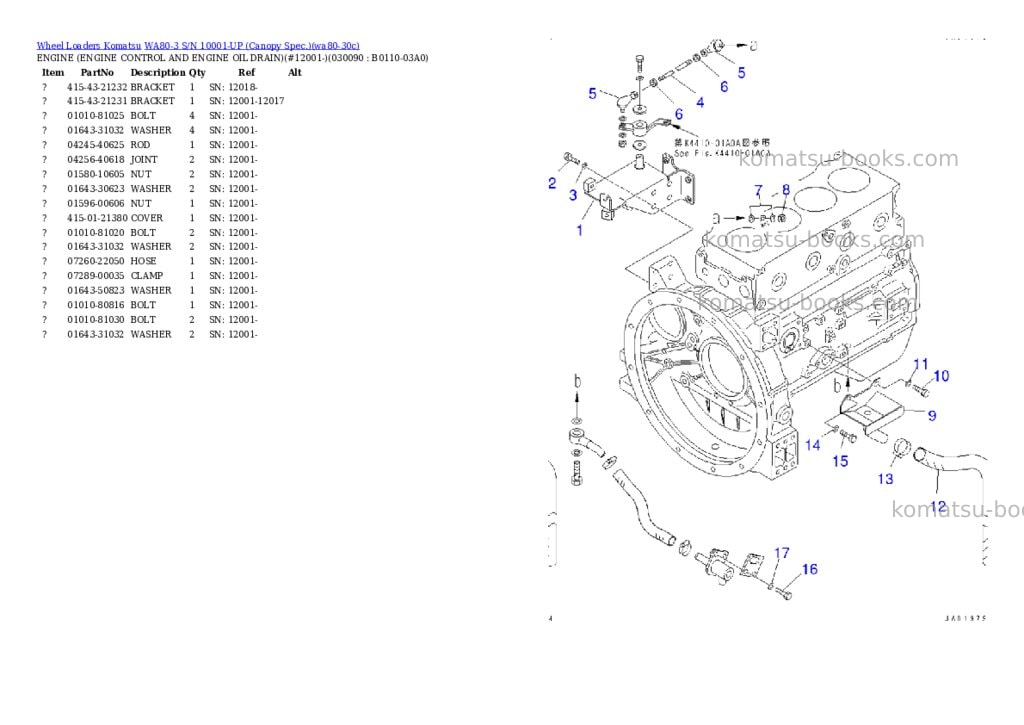Select part number 415-43-21231
The image size is (1024, 725).
coord(97,101)
